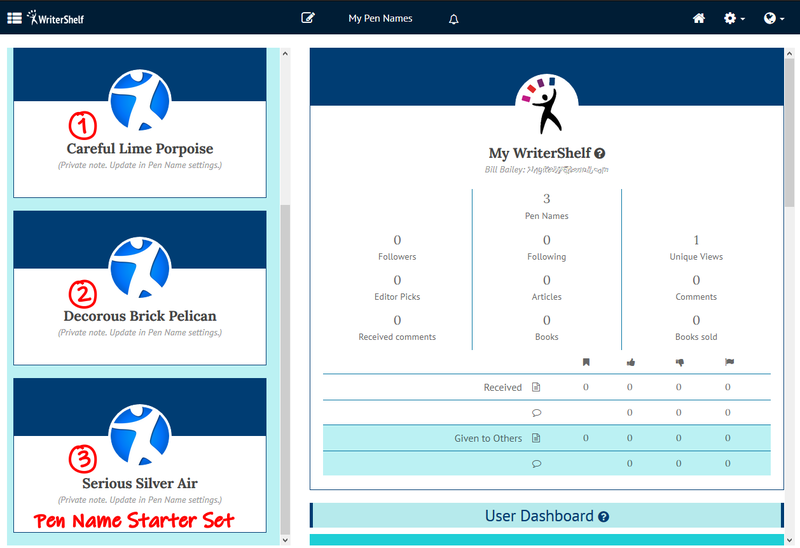Image resolution: width=800 pixels, height=548 pixels.
Task: Click the Books sold label
Action: click(x=696, y=337)
